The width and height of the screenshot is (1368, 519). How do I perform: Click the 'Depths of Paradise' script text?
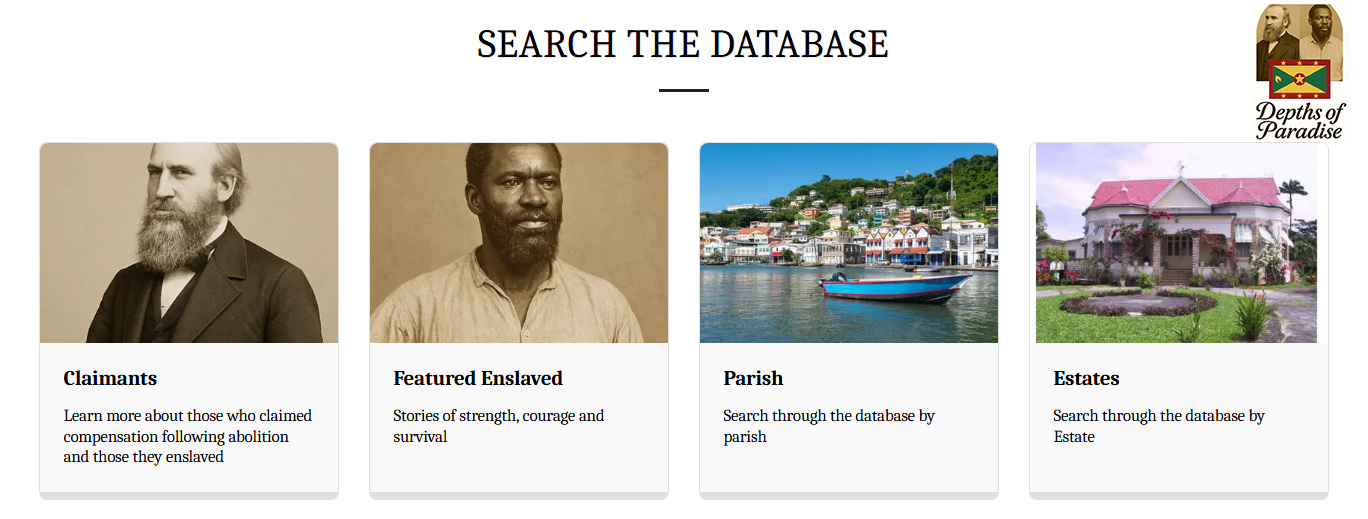point(1300,120)
